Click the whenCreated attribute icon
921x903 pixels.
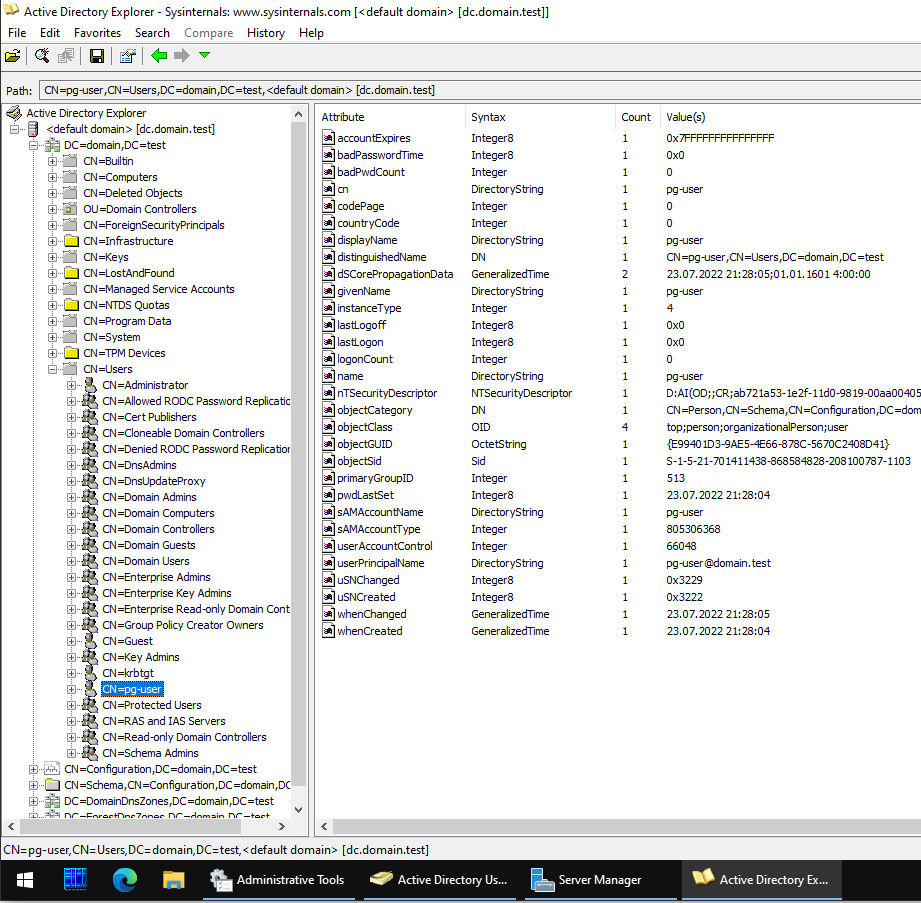(328, 631)
